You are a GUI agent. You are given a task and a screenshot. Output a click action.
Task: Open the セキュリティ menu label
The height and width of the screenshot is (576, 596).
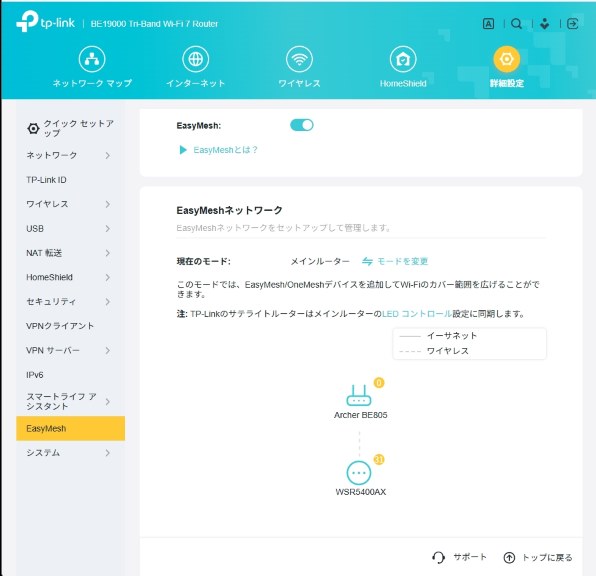coord(51,302)
